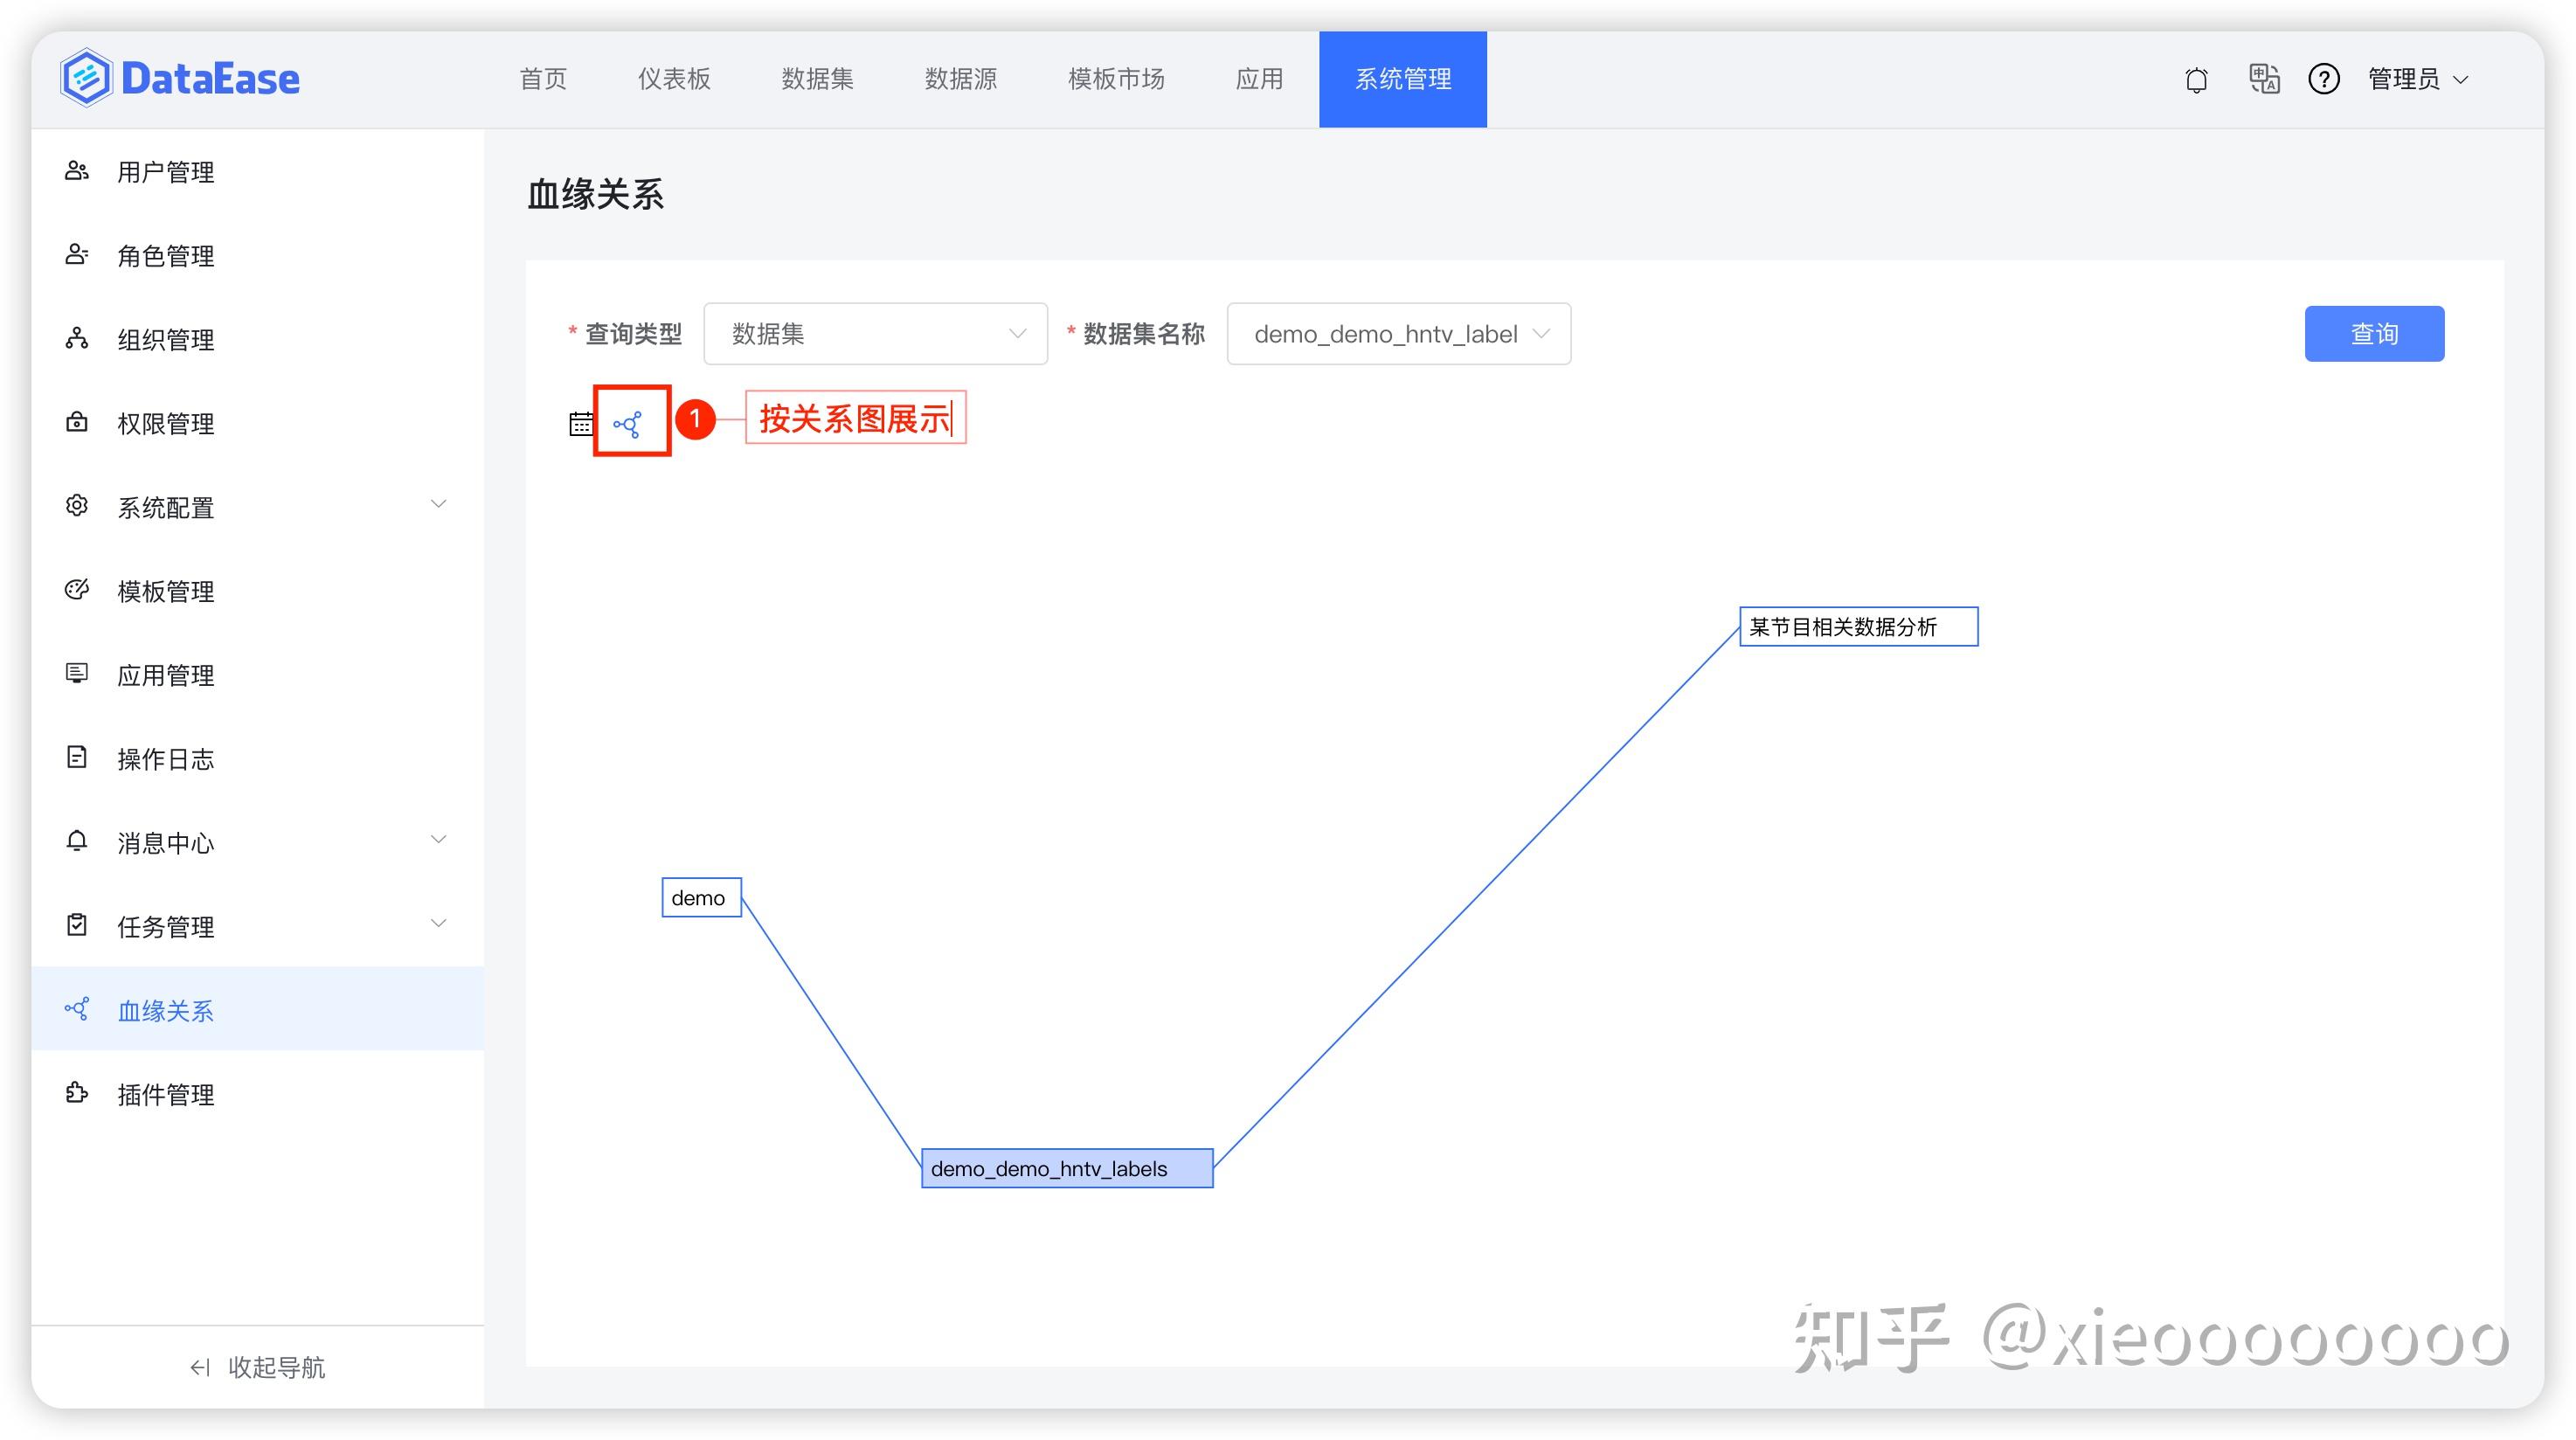Open the 血缘关系 sidebar icon
2576x1440 pixels.
click(x=77, y=1010)
